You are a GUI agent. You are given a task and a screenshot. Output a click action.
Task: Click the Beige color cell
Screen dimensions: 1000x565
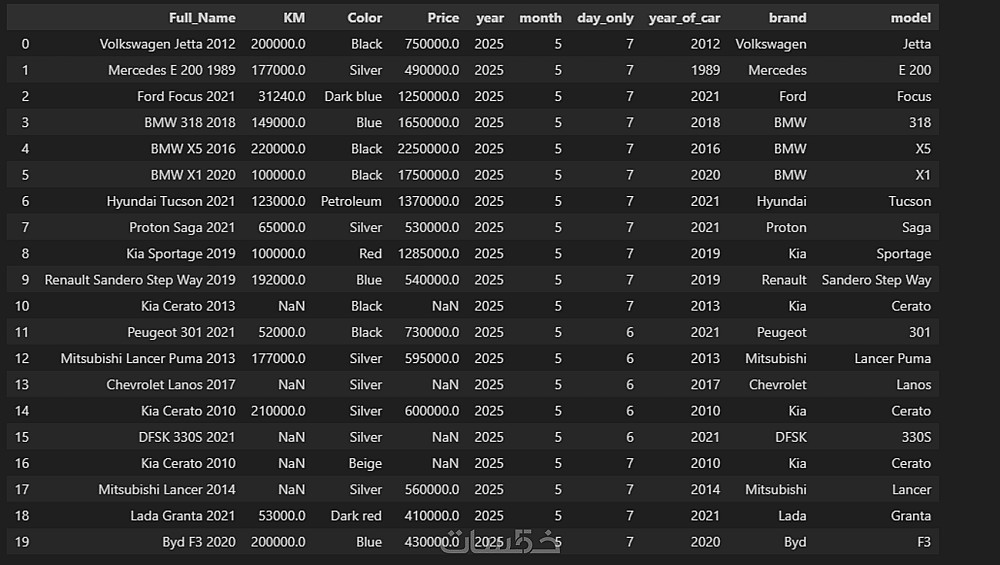(365, 463)
